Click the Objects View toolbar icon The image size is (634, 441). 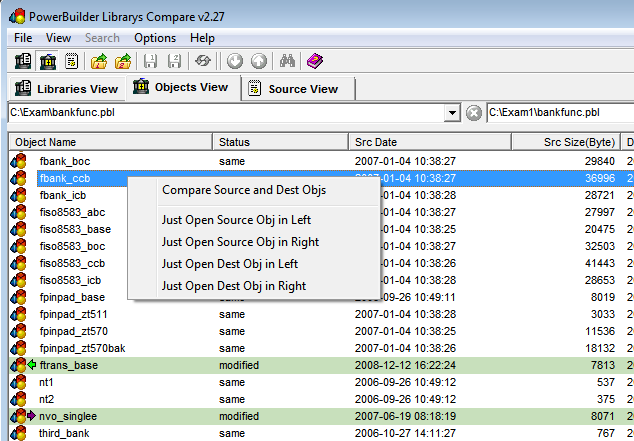[47, 61]
